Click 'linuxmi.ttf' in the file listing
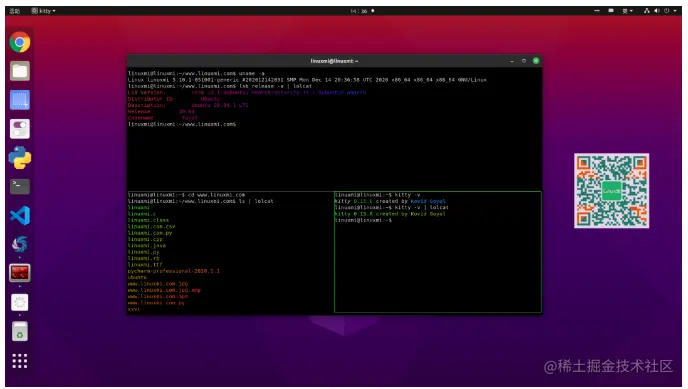 click(x=145, y=265)
